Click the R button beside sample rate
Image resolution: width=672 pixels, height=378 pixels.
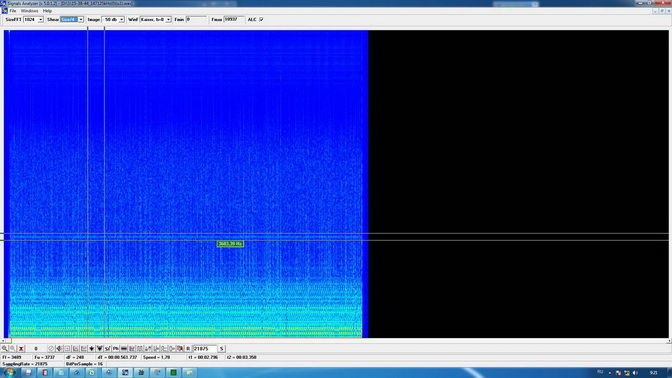188,348
